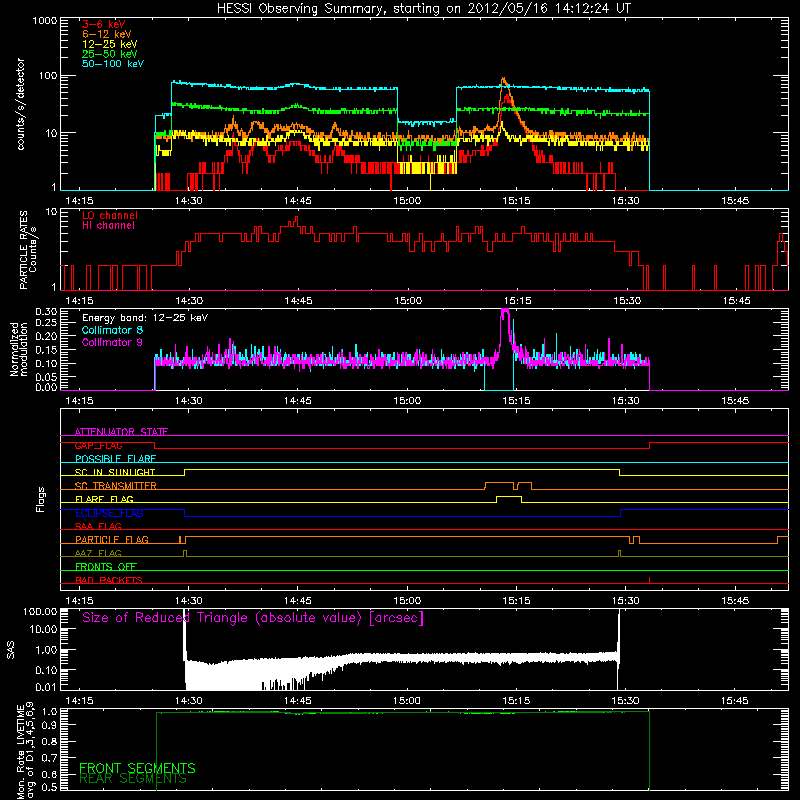The image size is (800, 800).
Task: Select the Collimator 8 legend label
Action: [112, 330]
